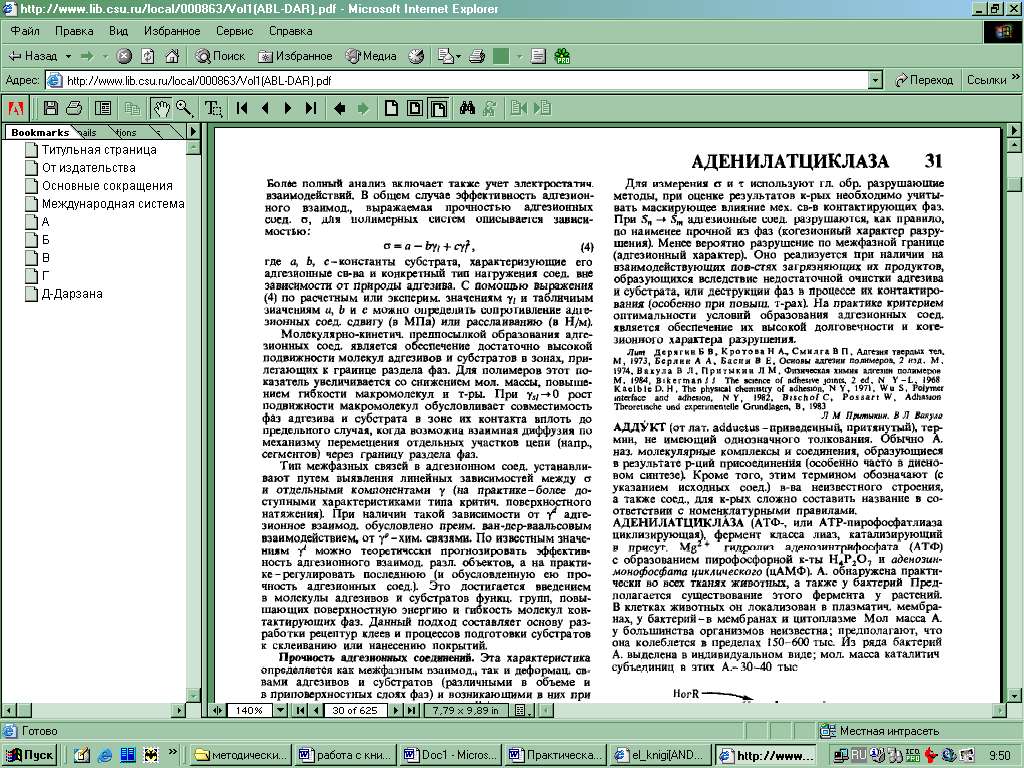The height and width of the screenshot is (768, 1024).
Task: Go to next page in Acrobat toolbar
Action: 288,108
